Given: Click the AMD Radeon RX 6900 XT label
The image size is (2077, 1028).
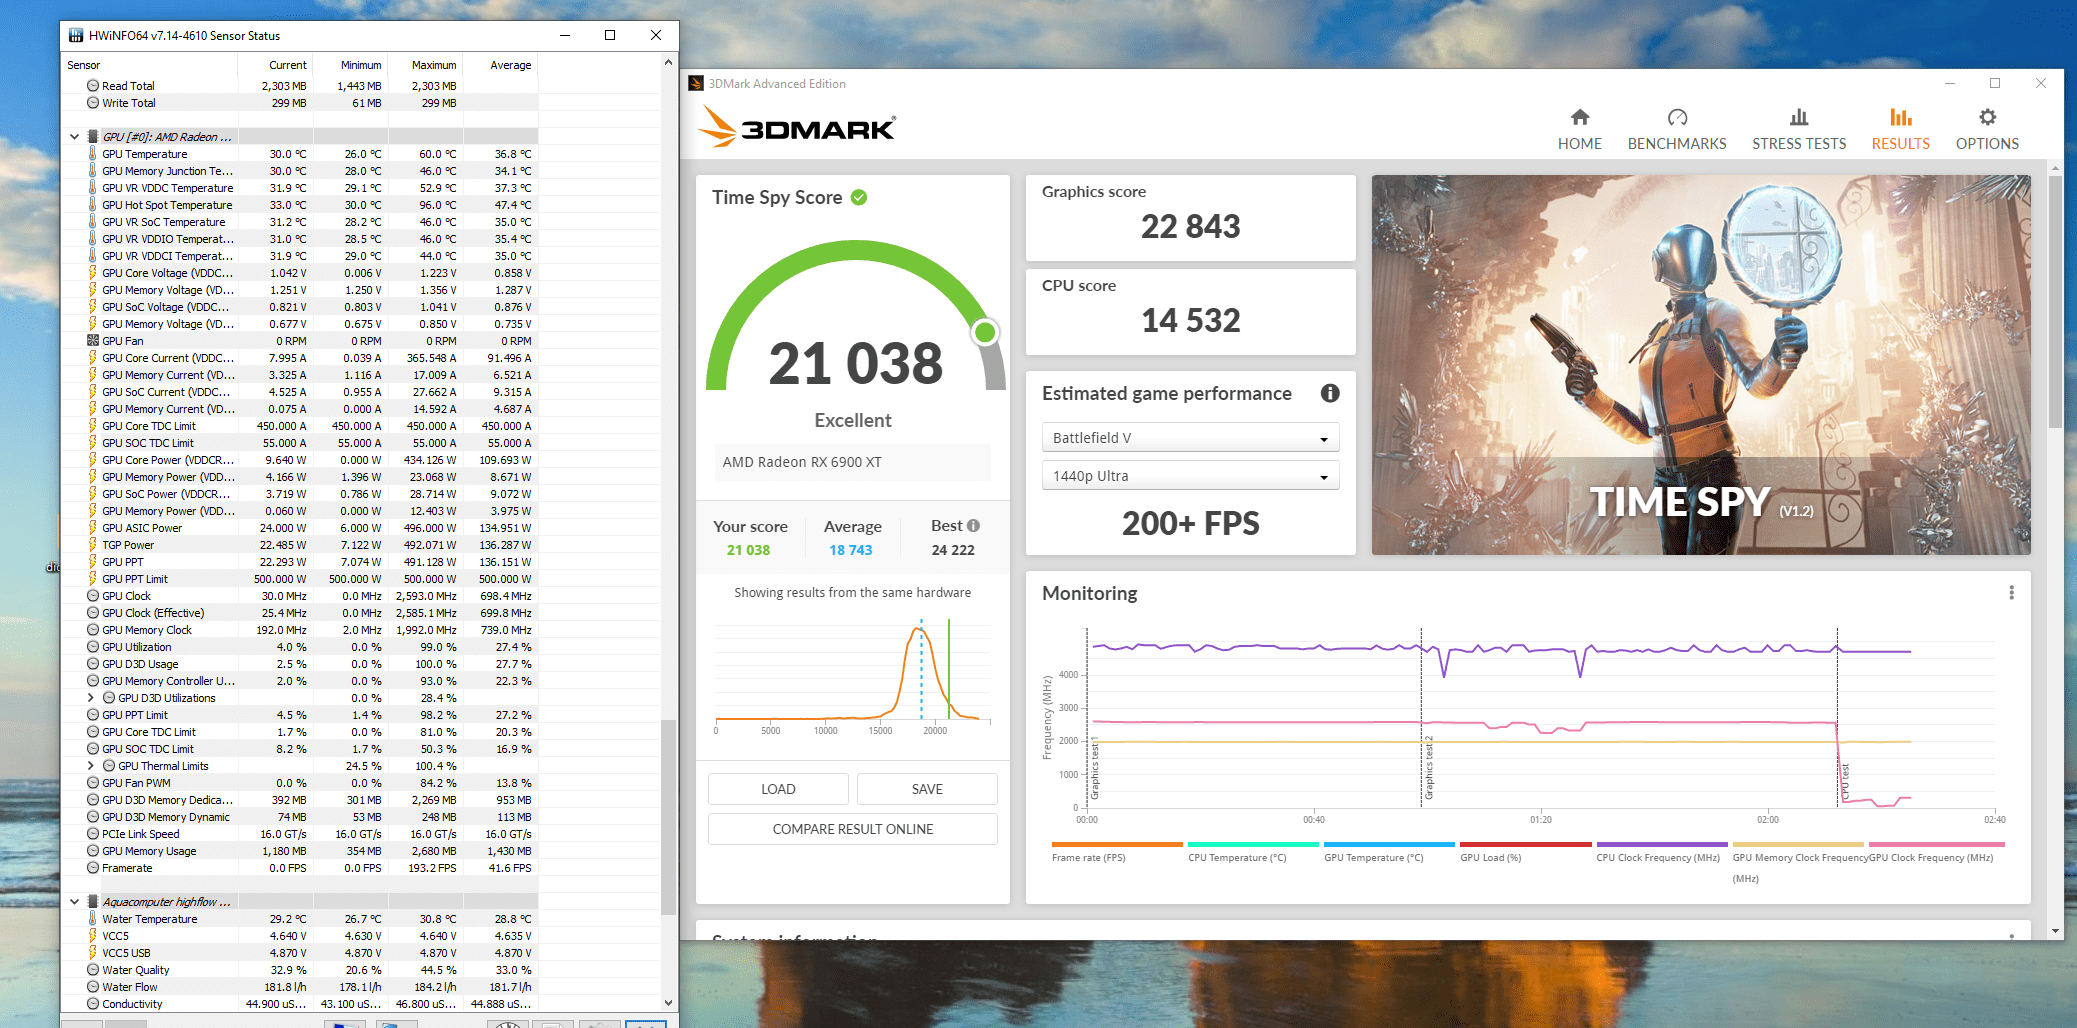Looking at the screenshot, I should click(x=802, y=462).
